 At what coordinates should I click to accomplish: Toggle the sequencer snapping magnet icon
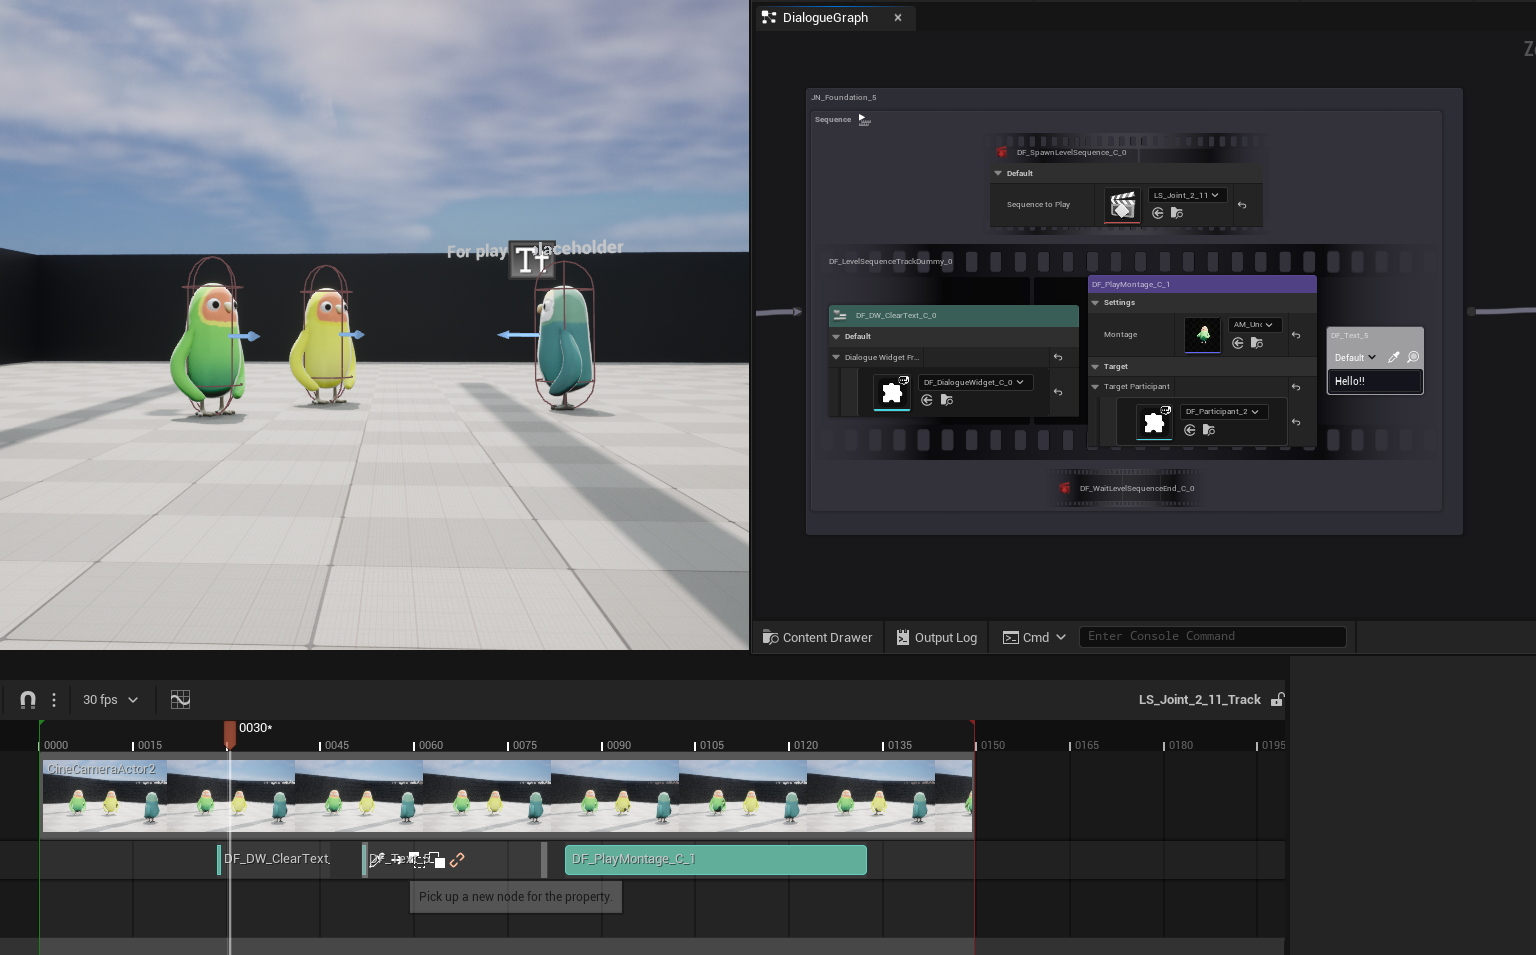(28, 700)
